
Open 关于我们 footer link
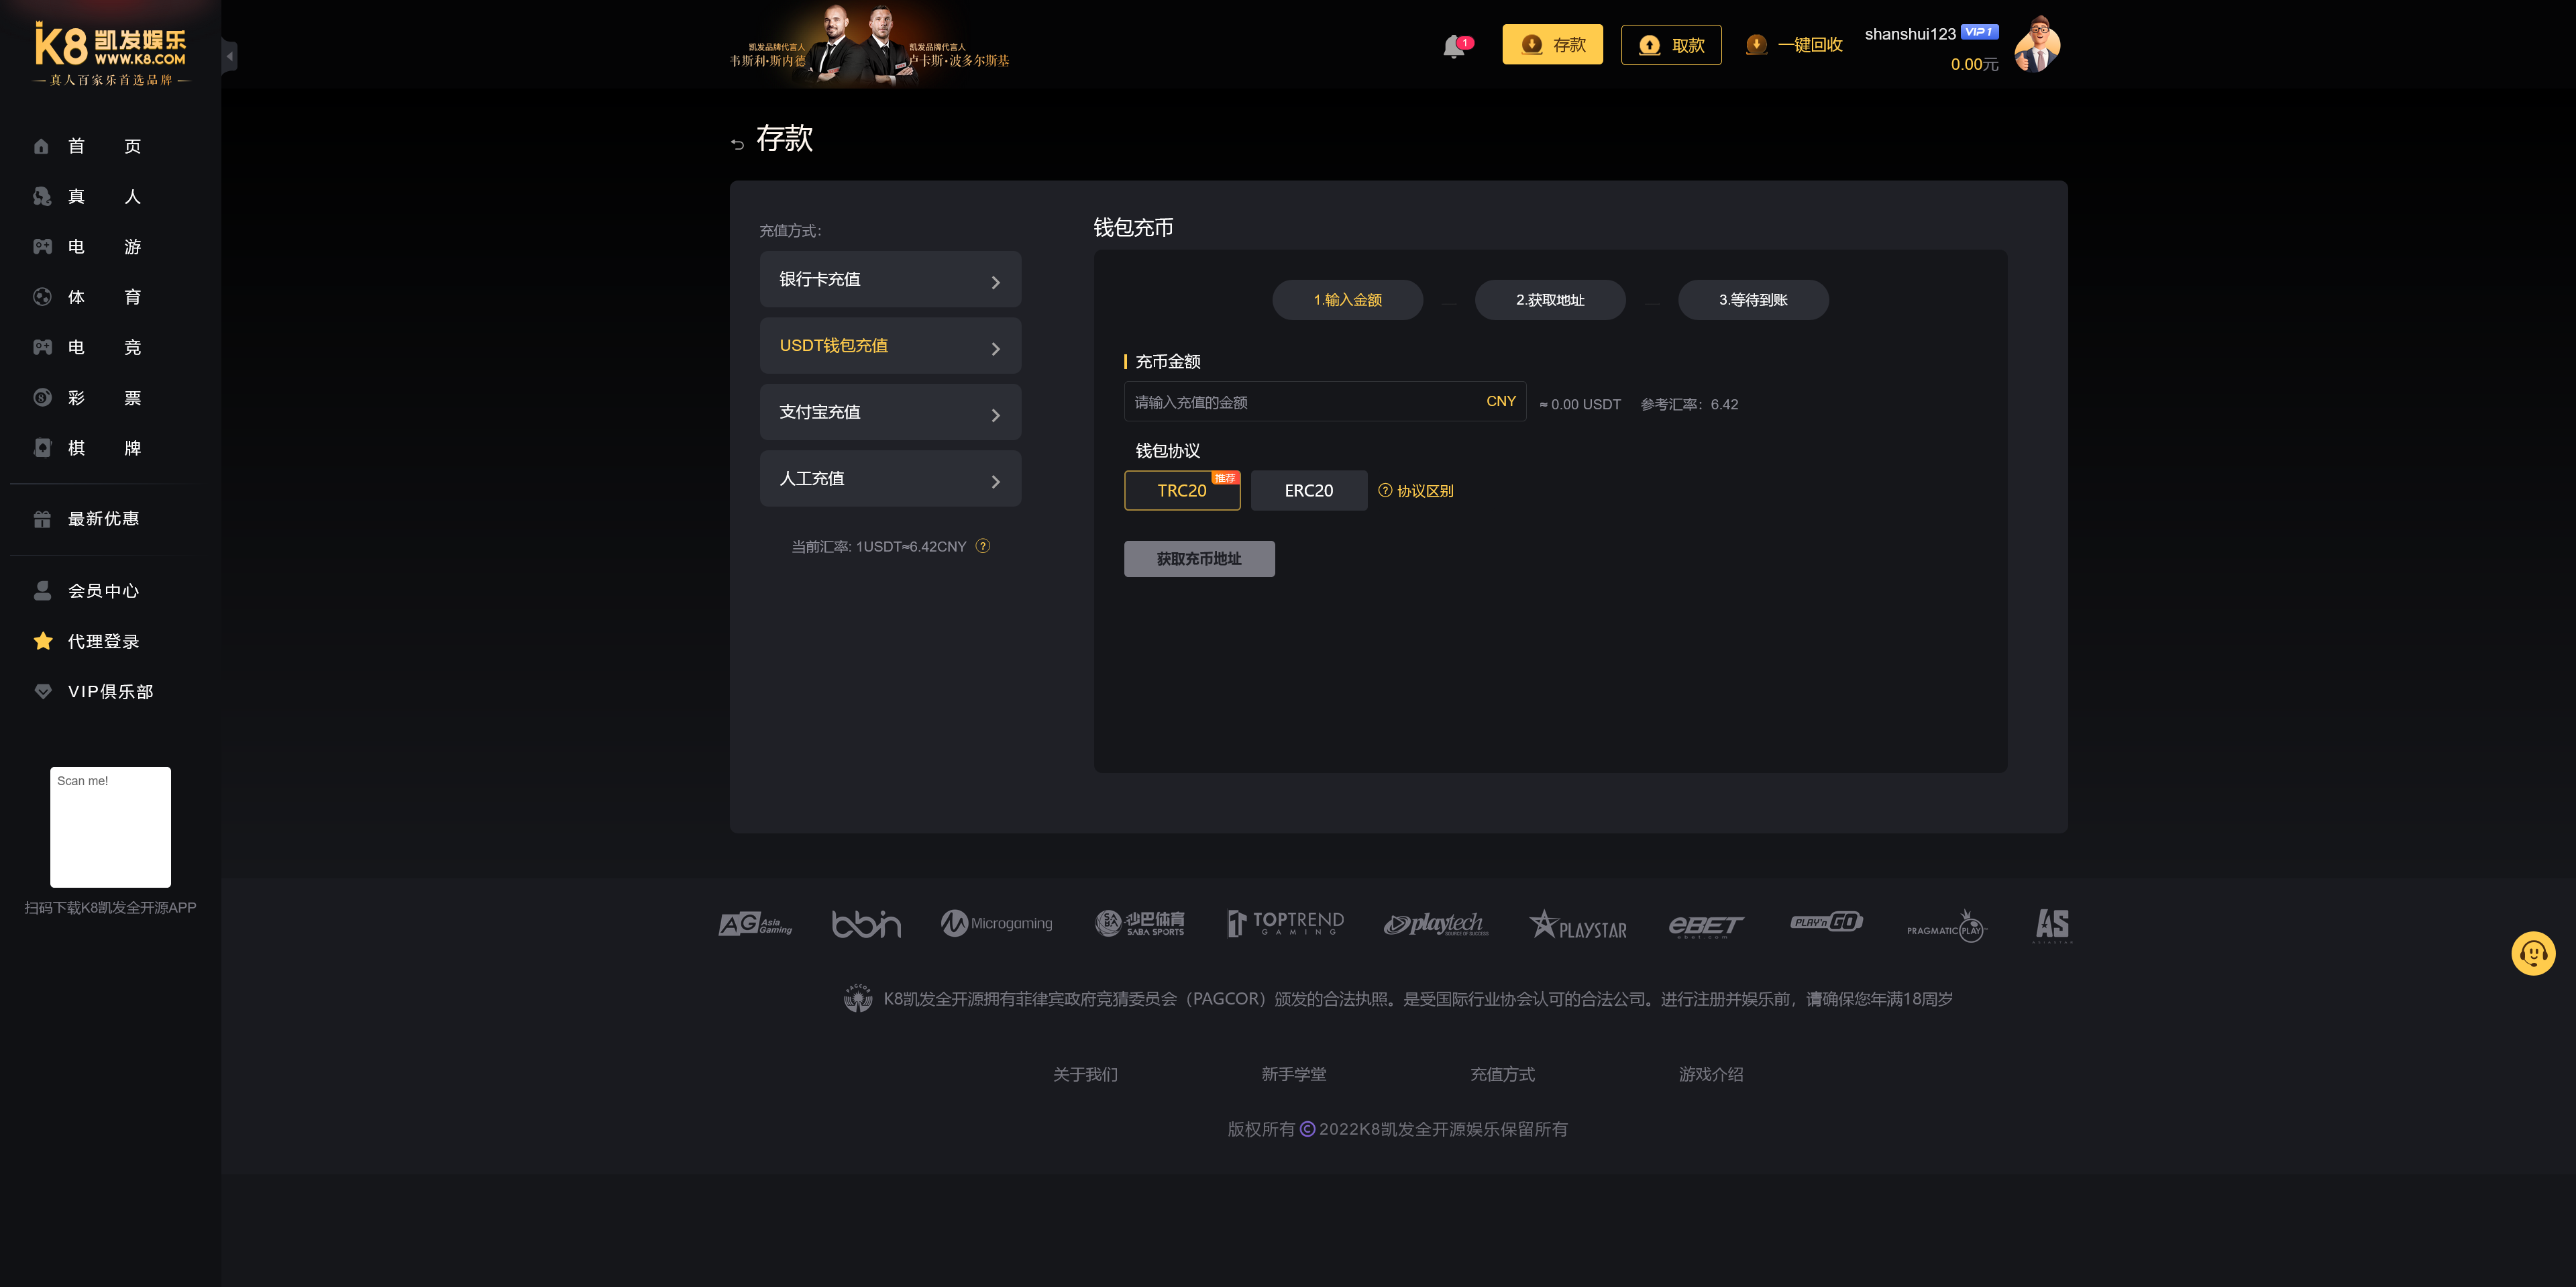[x=1085, y=1074]
